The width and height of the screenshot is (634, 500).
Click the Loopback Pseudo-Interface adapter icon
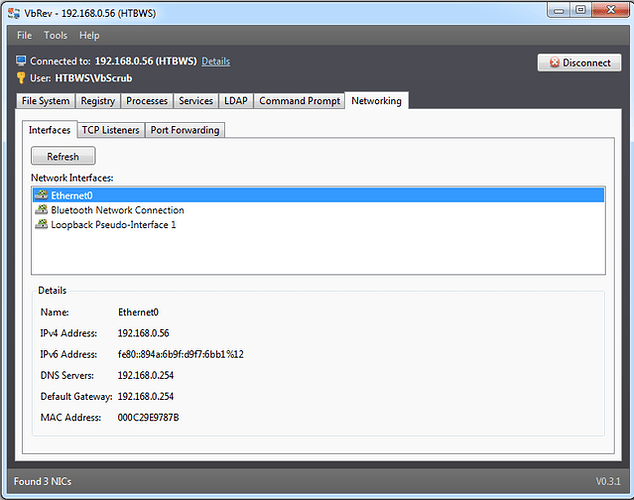41,225
